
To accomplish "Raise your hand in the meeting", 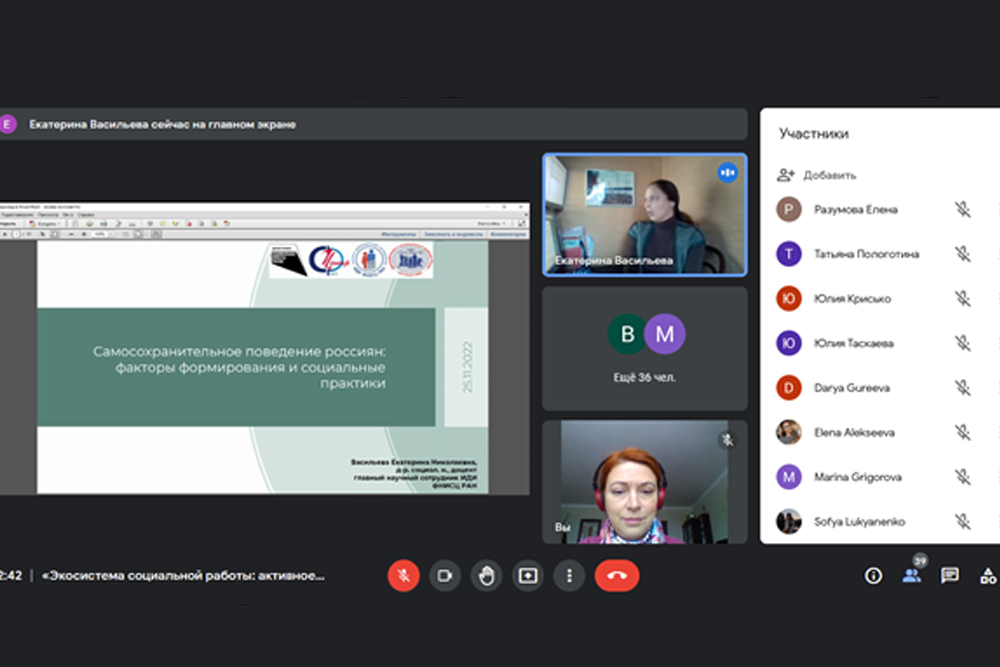I will (x=486, y=576).
